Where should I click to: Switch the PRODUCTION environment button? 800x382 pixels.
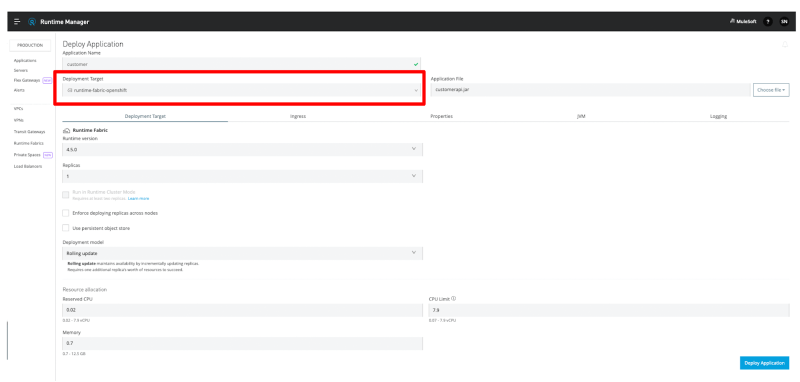tap(30, 45)
